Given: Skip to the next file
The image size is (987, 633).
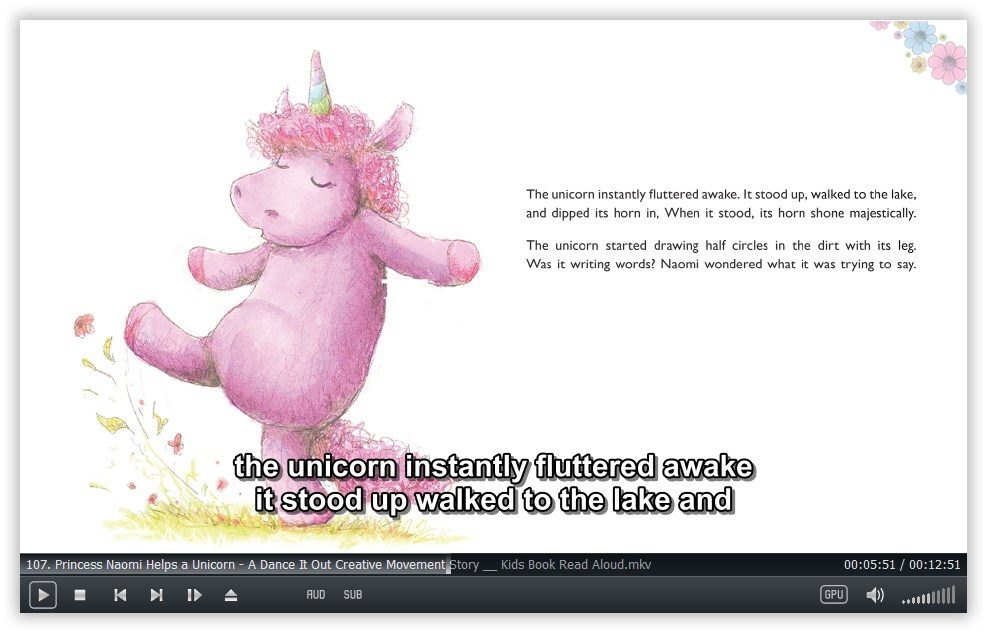Looking at the screenshot, I should click(157, 595).
